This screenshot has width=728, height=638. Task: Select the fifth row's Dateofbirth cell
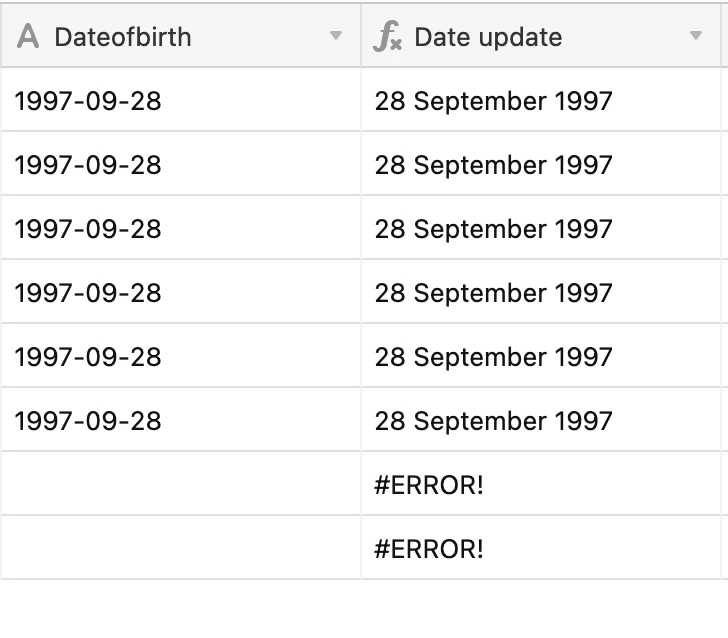click(x=88, y=357)
